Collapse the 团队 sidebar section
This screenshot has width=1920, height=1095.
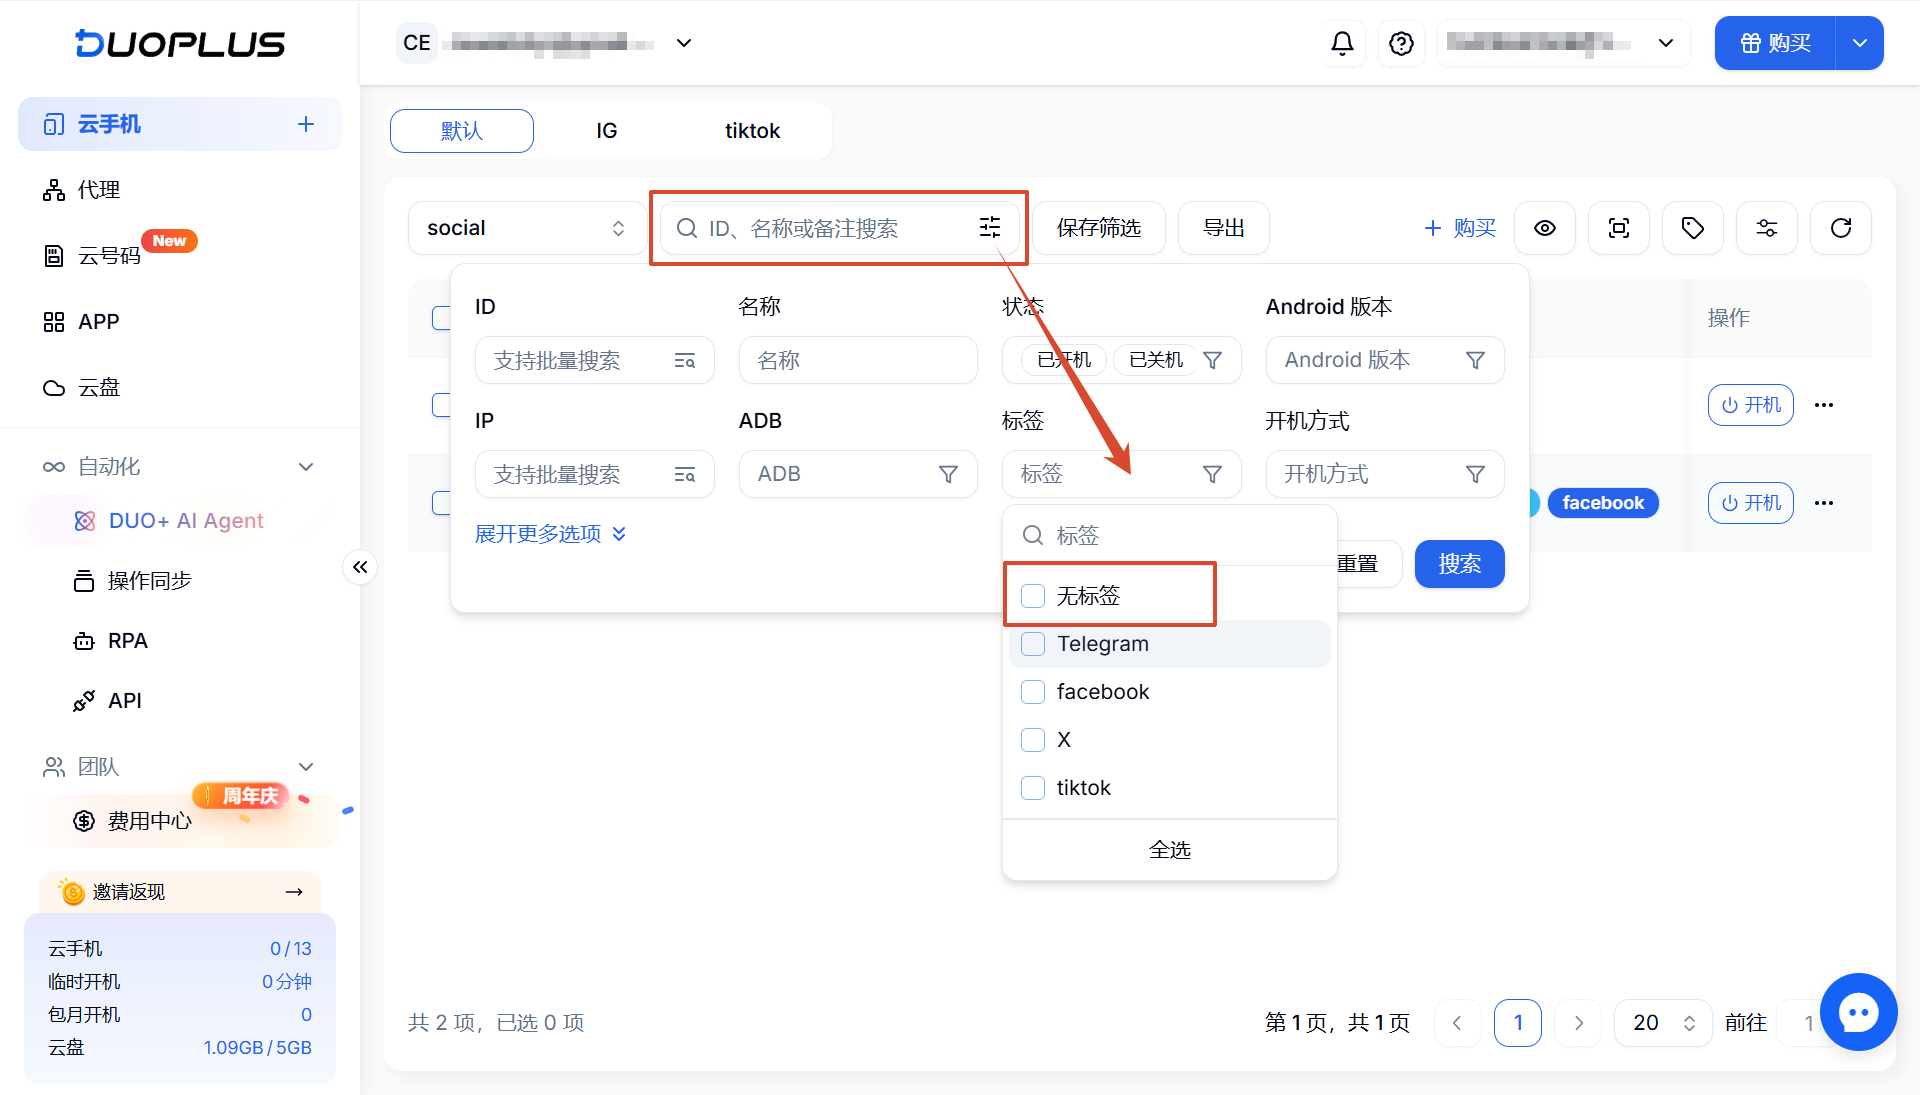[x=180, y=767]
